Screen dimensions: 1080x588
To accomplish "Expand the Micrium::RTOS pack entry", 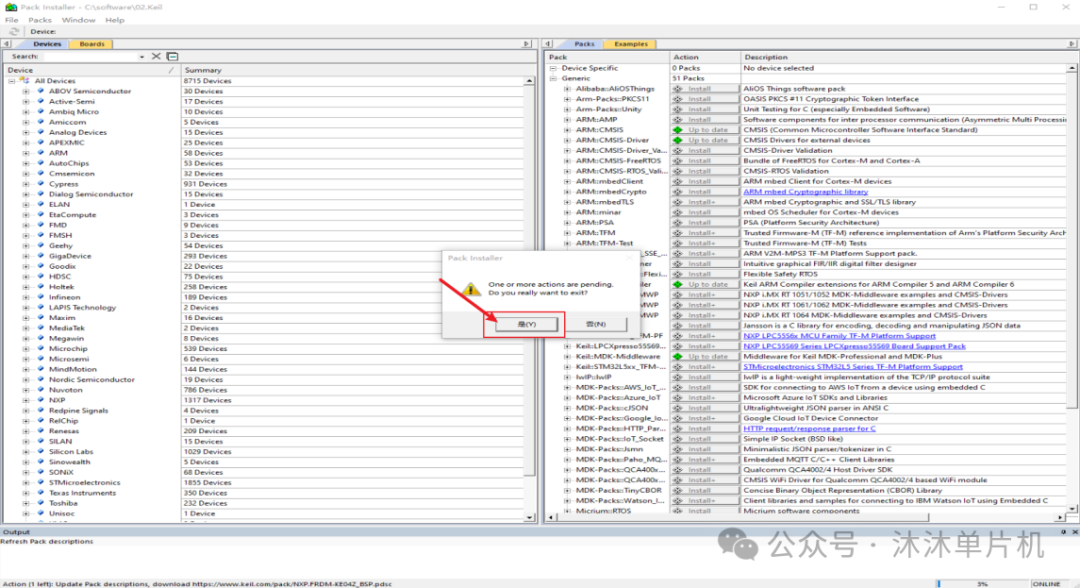I will pos(568,511).
